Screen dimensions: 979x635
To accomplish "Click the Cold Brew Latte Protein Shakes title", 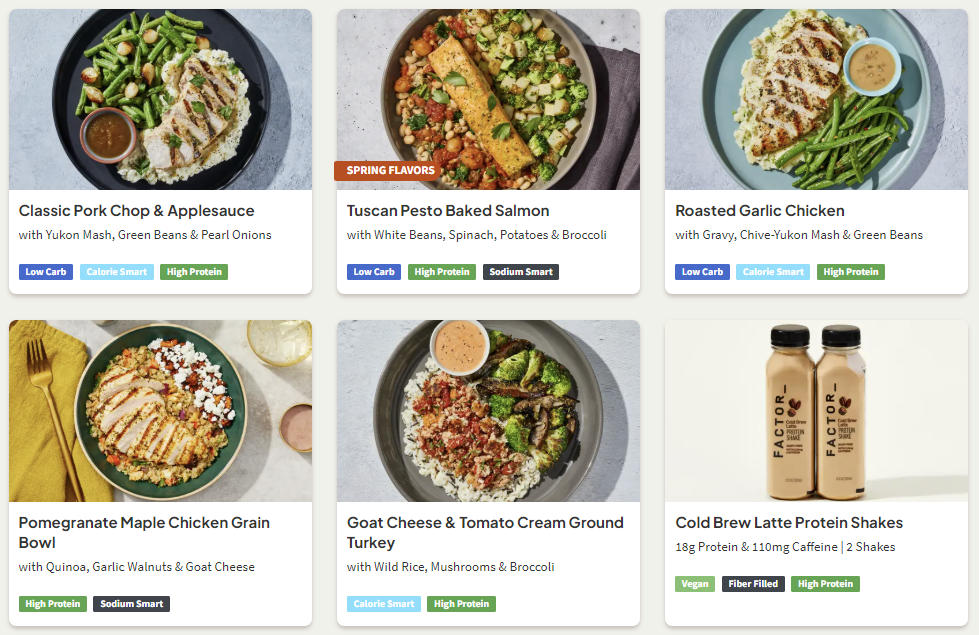I will click(789, 523).
